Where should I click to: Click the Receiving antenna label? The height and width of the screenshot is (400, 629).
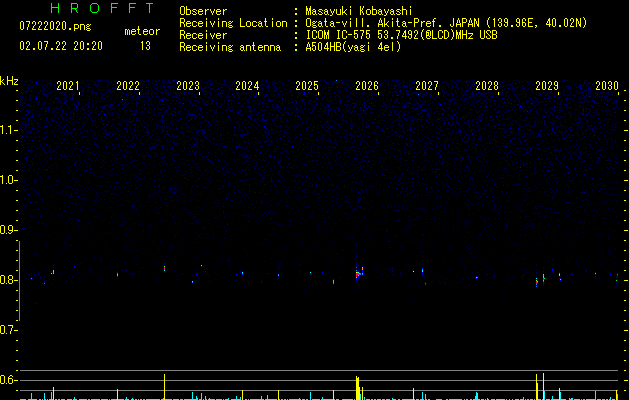230,47
